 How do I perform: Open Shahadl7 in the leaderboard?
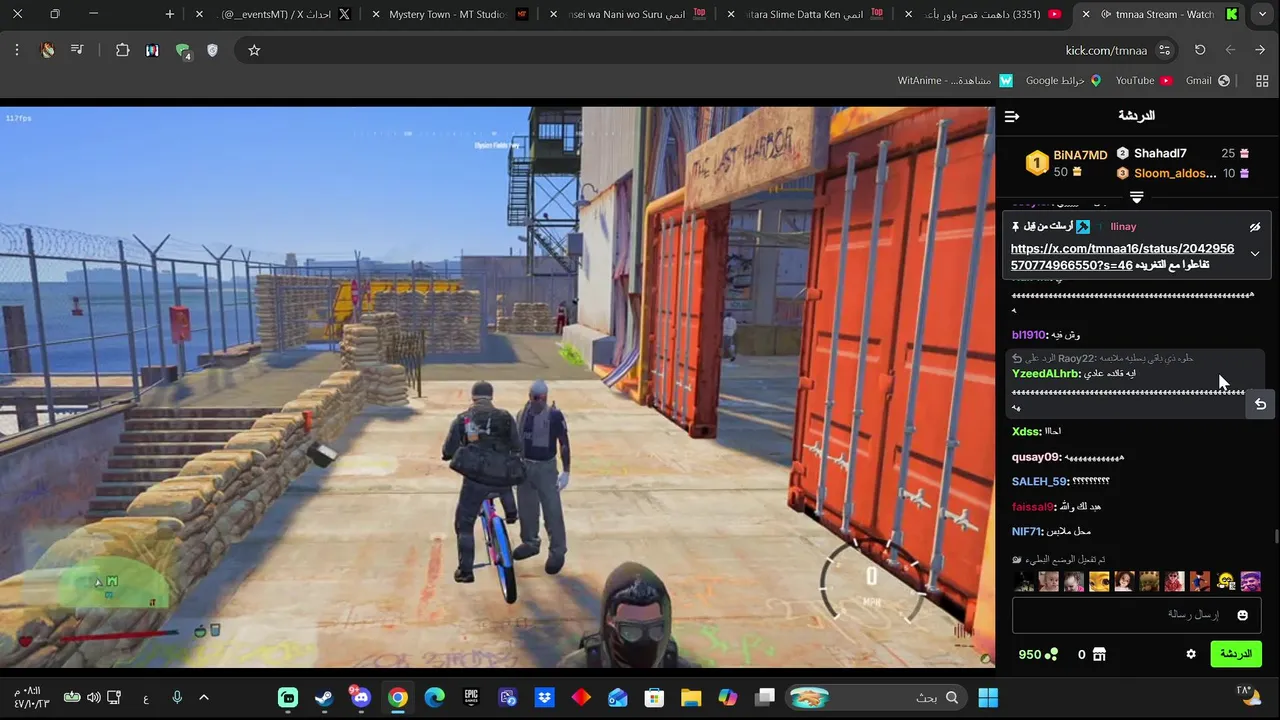(1160, 153)
